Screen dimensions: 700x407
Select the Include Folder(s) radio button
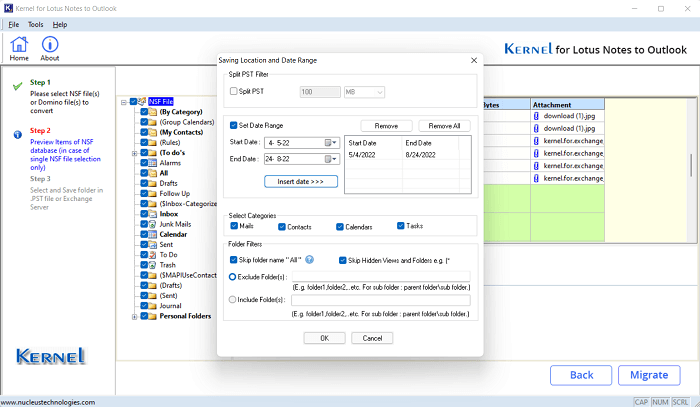pos(232,299)
